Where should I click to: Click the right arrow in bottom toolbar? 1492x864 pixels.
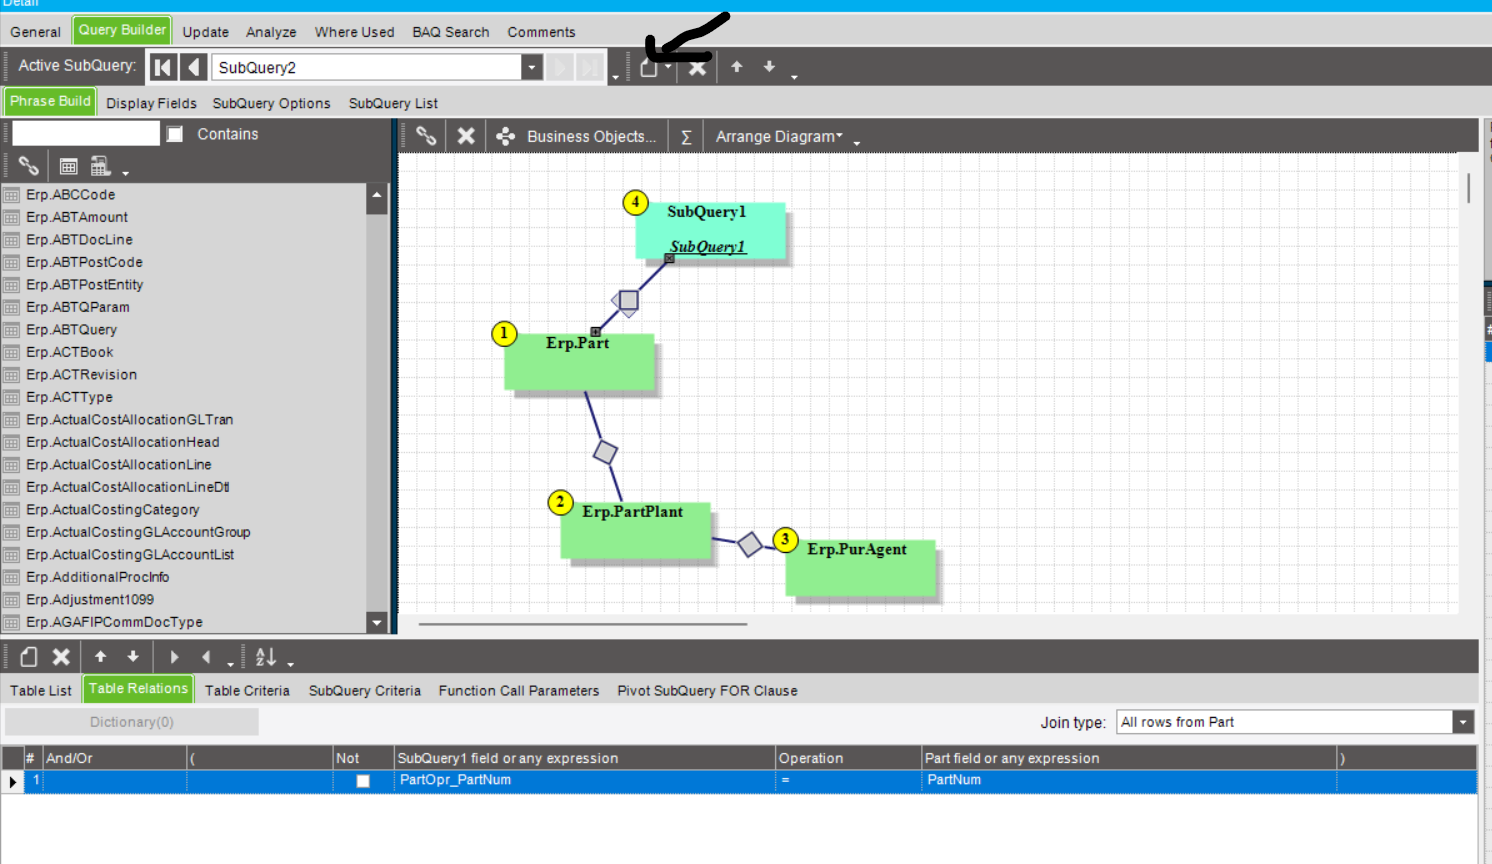click(174, 657)
